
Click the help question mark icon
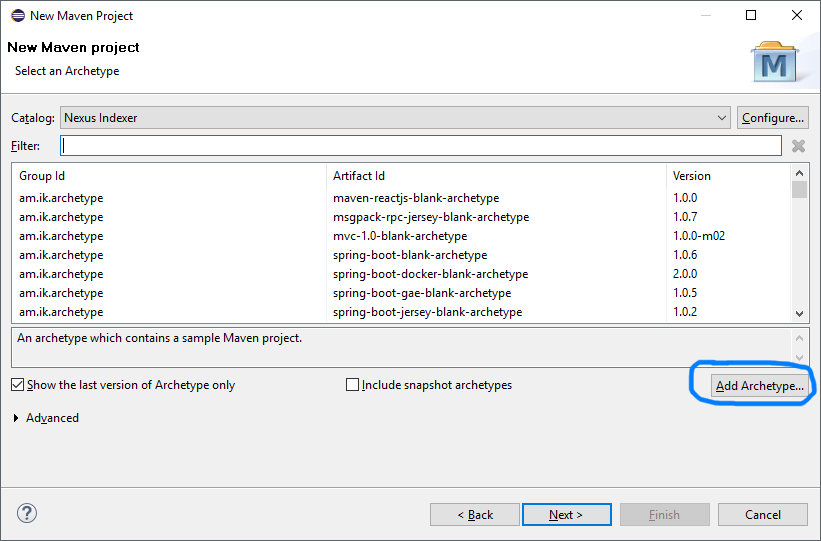coord(27,513)
